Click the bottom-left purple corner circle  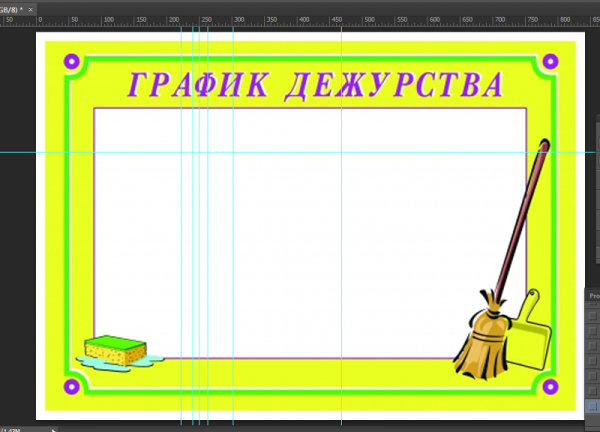click(x=71, y=385)
